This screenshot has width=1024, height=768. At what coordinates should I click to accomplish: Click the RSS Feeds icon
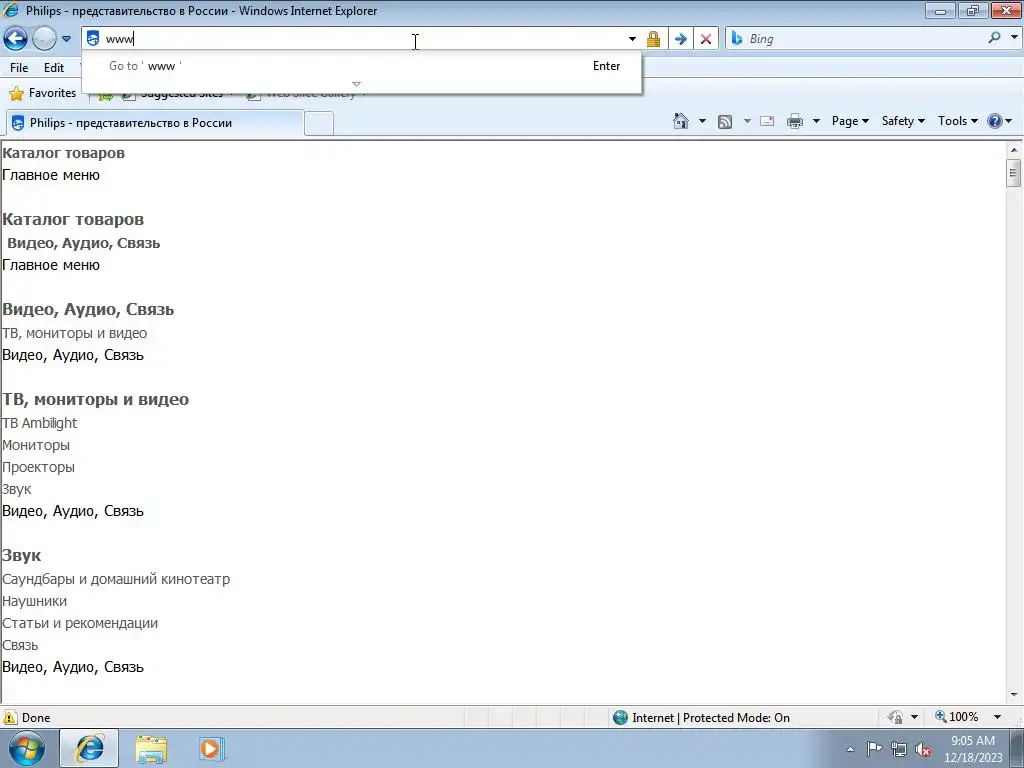tap(725, 121)
